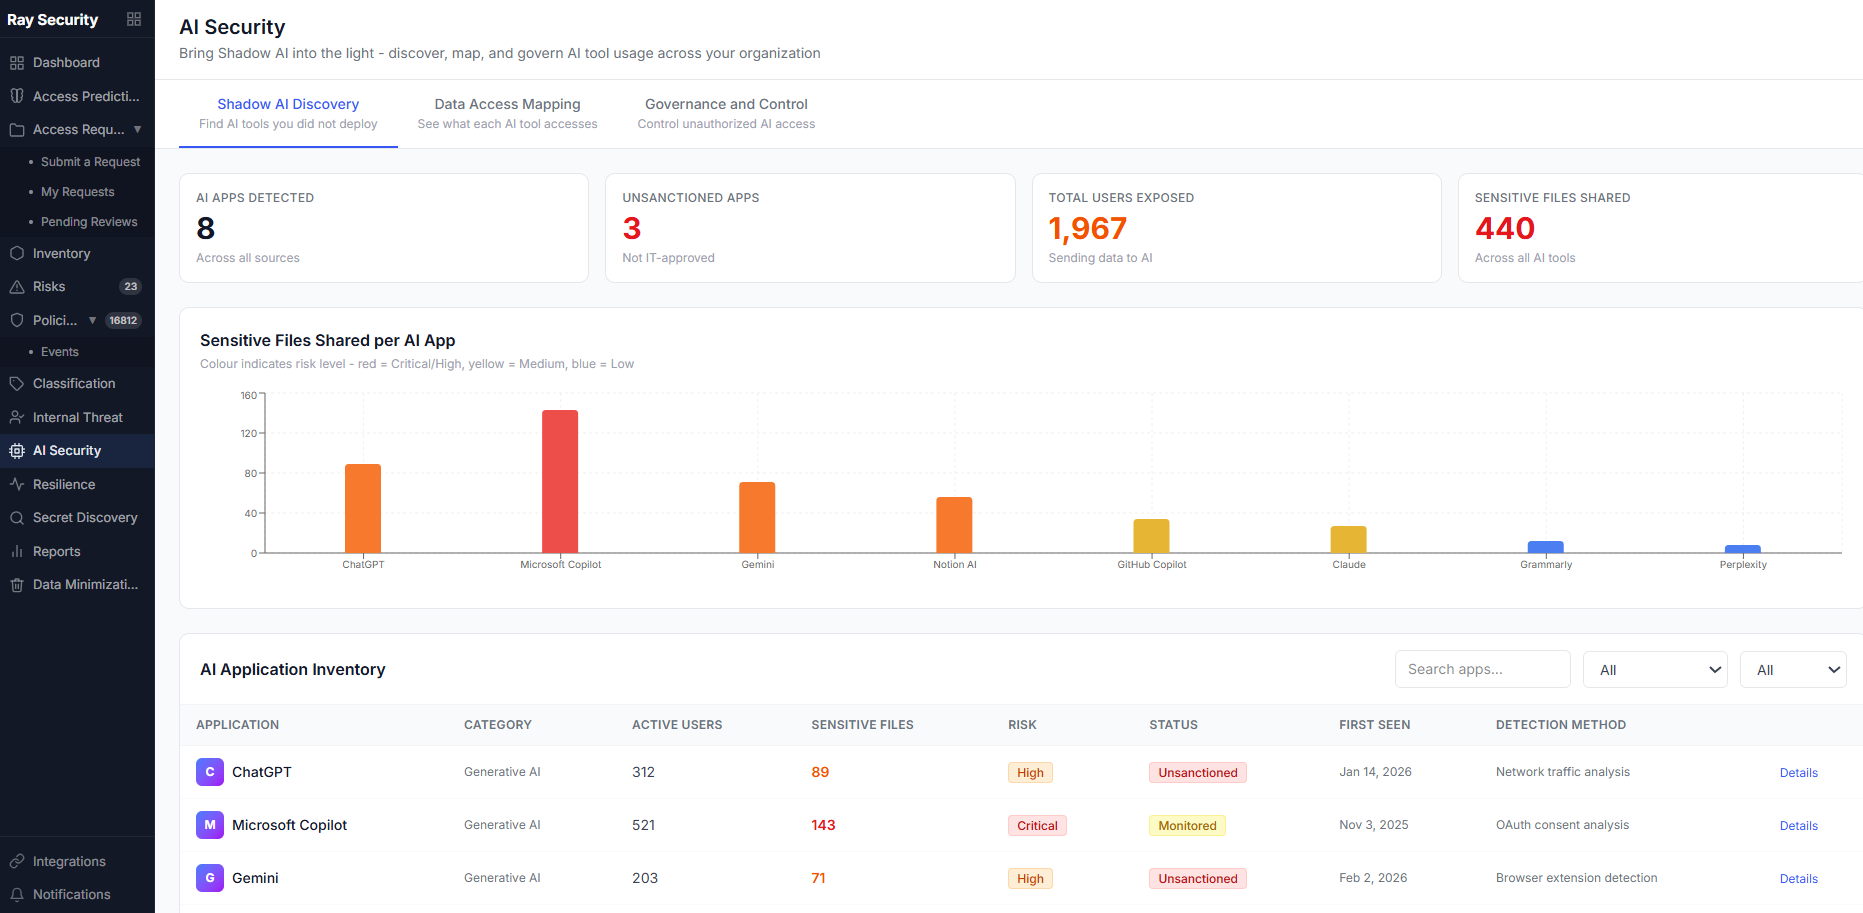Viewport: 1863px width, 913px height.
Task: Open Details for Gemini row
Action: [1799, 879]
